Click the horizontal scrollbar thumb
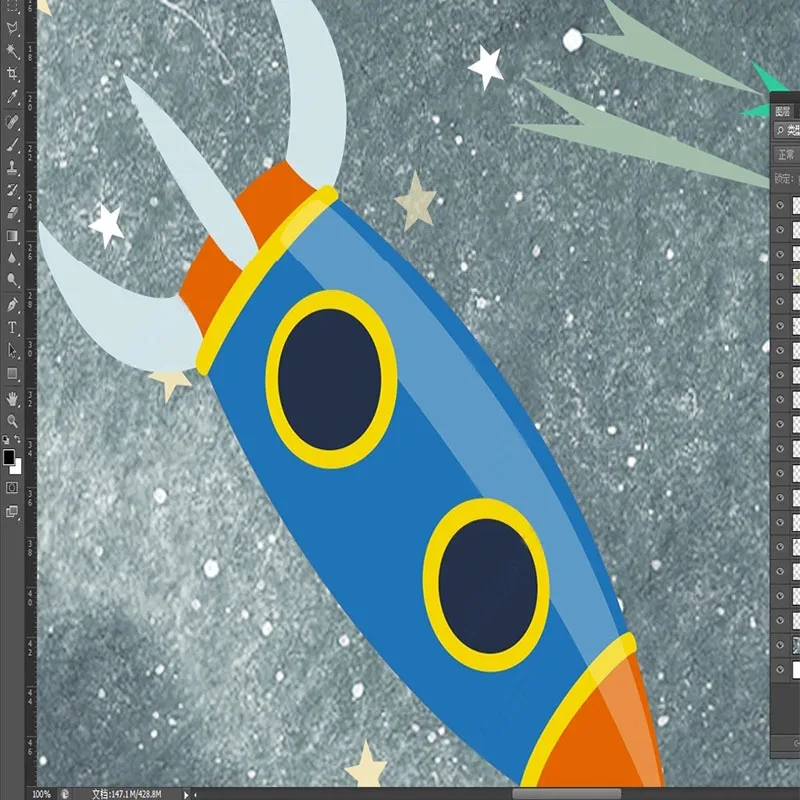The width and height of the screenshot is (800, 800). pos(567,794)
